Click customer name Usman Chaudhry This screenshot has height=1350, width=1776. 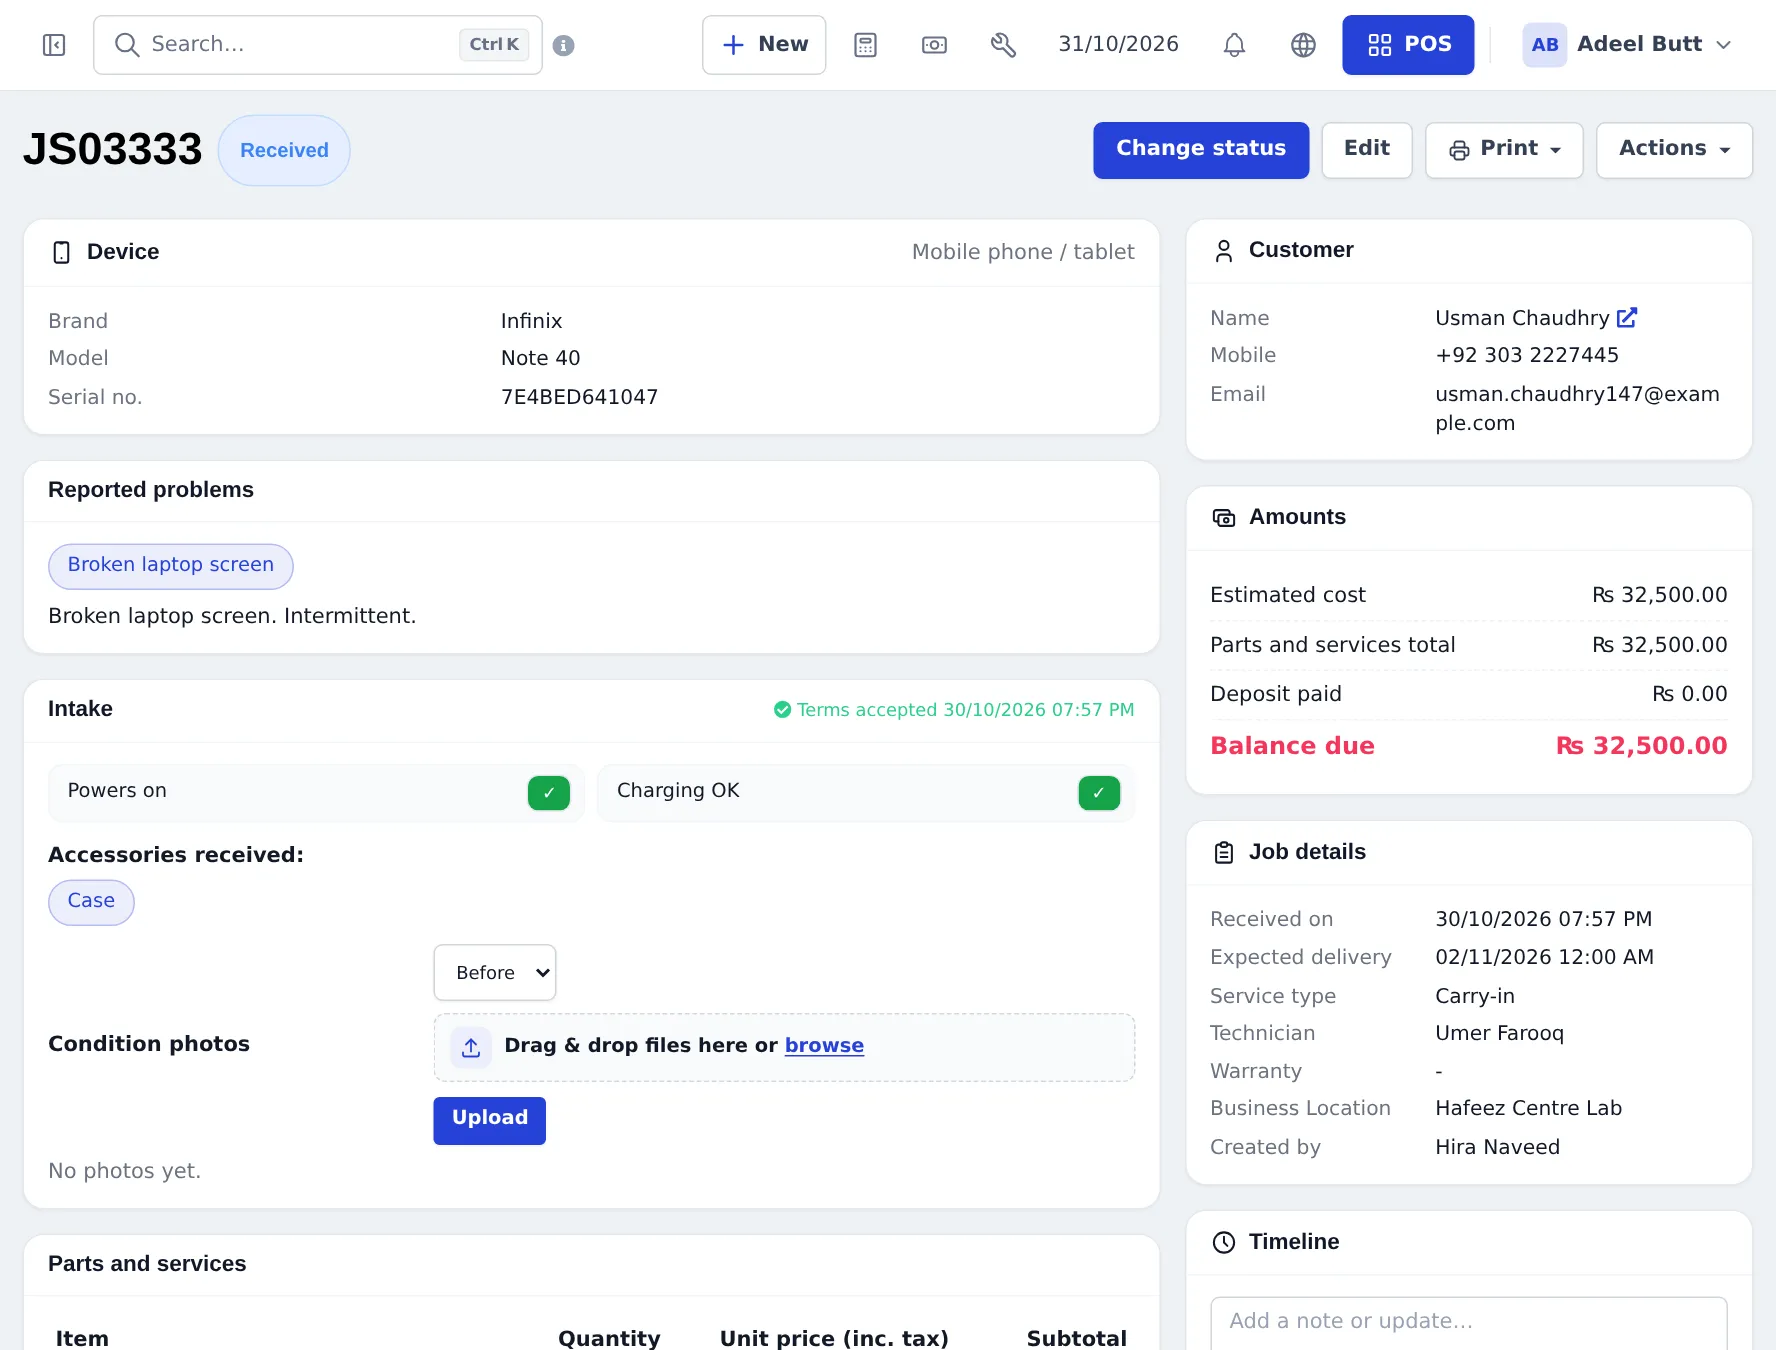point(1522,318)
